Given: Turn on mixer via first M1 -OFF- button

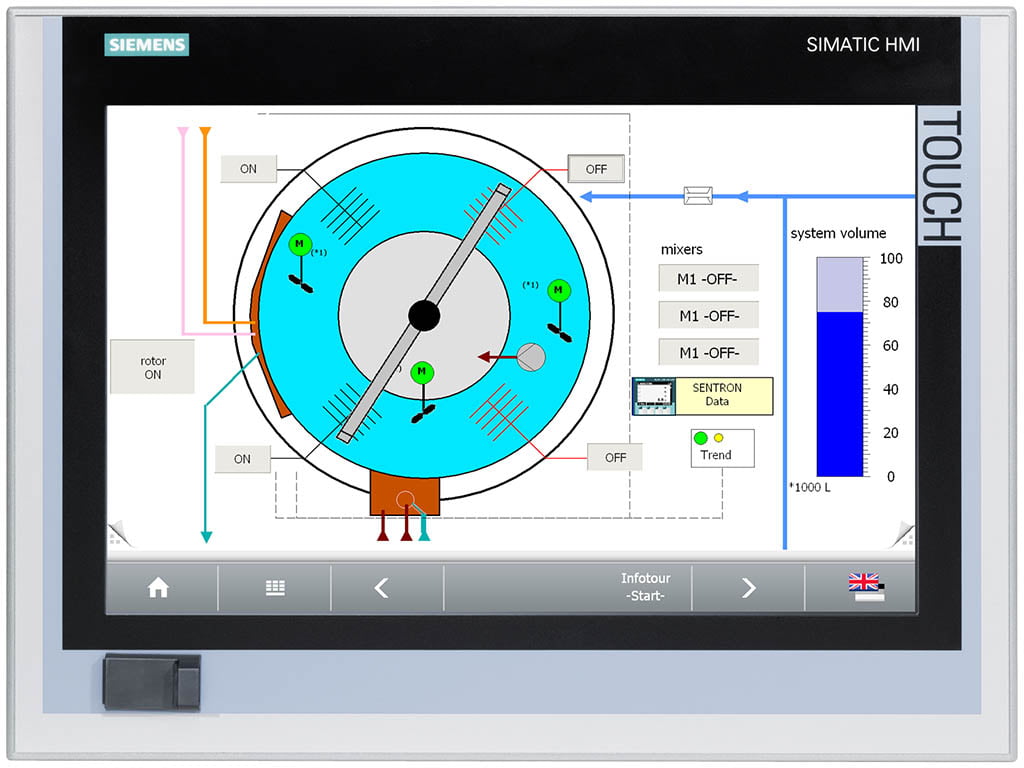Looking at the screenshot, I should tap(708, 278).
